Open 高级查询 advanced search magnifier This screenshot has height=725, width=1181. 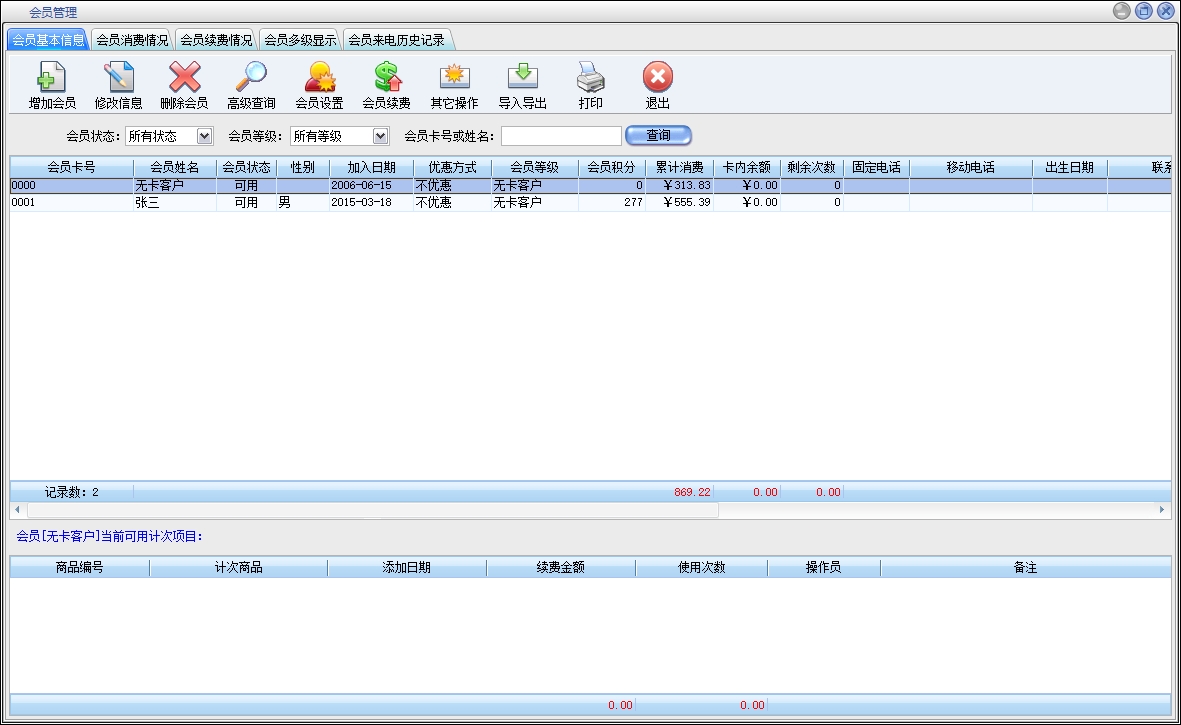coord(251,78)
